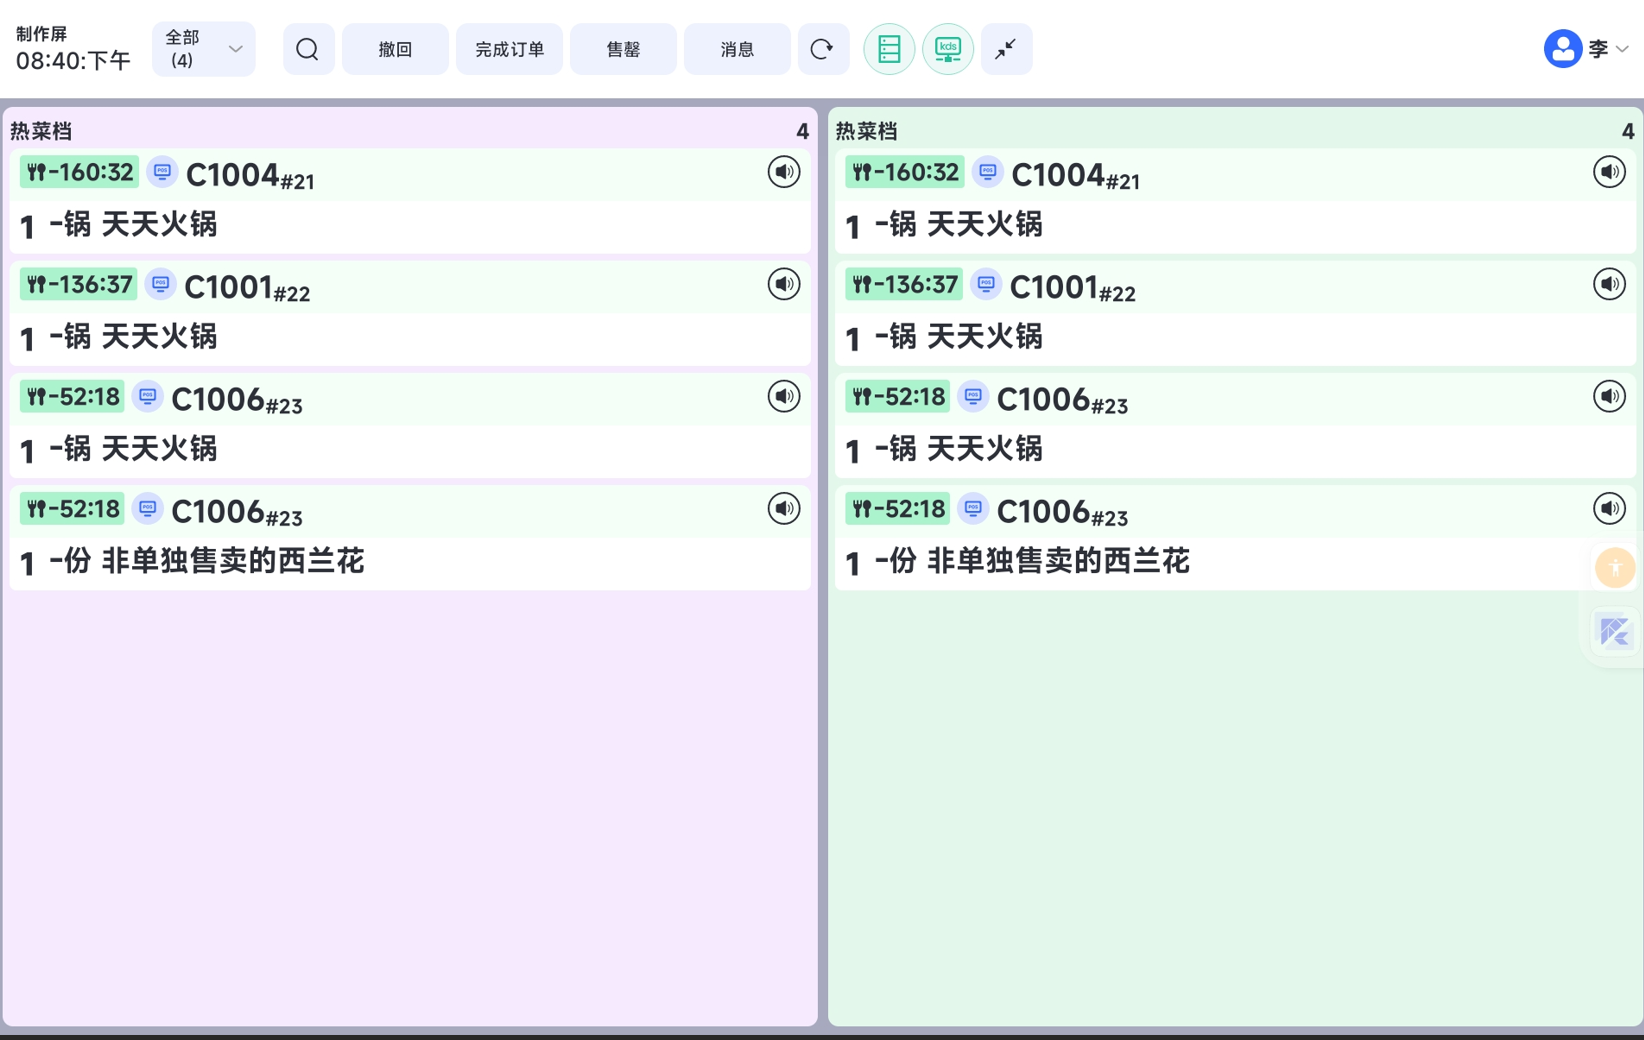Select 天天火锅 item in left C1006 order

click(x=159, y=449)
